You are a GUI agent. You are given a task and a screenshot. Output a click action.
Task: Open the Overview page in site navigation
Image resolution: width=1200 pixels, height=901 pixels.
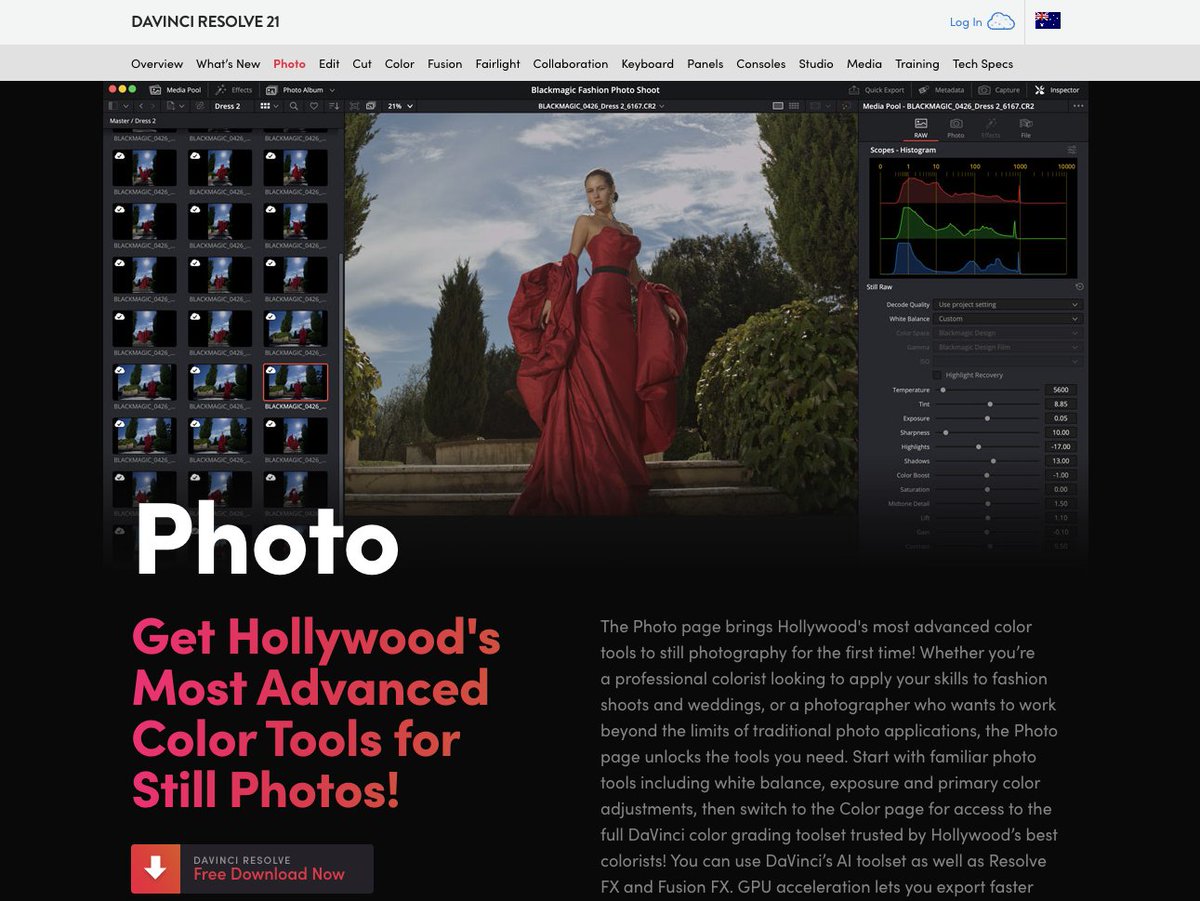coord(157,64)
